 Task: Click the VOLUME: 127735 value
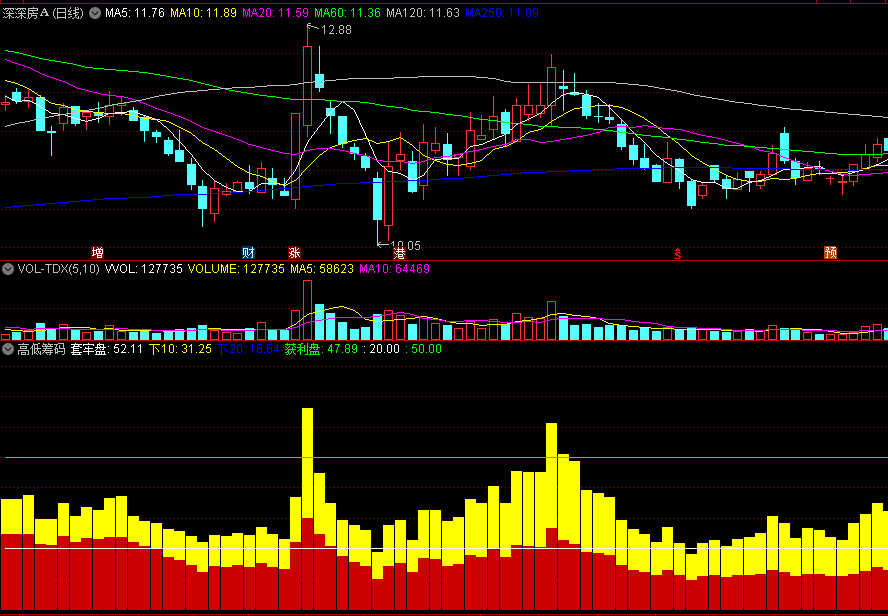236,269
